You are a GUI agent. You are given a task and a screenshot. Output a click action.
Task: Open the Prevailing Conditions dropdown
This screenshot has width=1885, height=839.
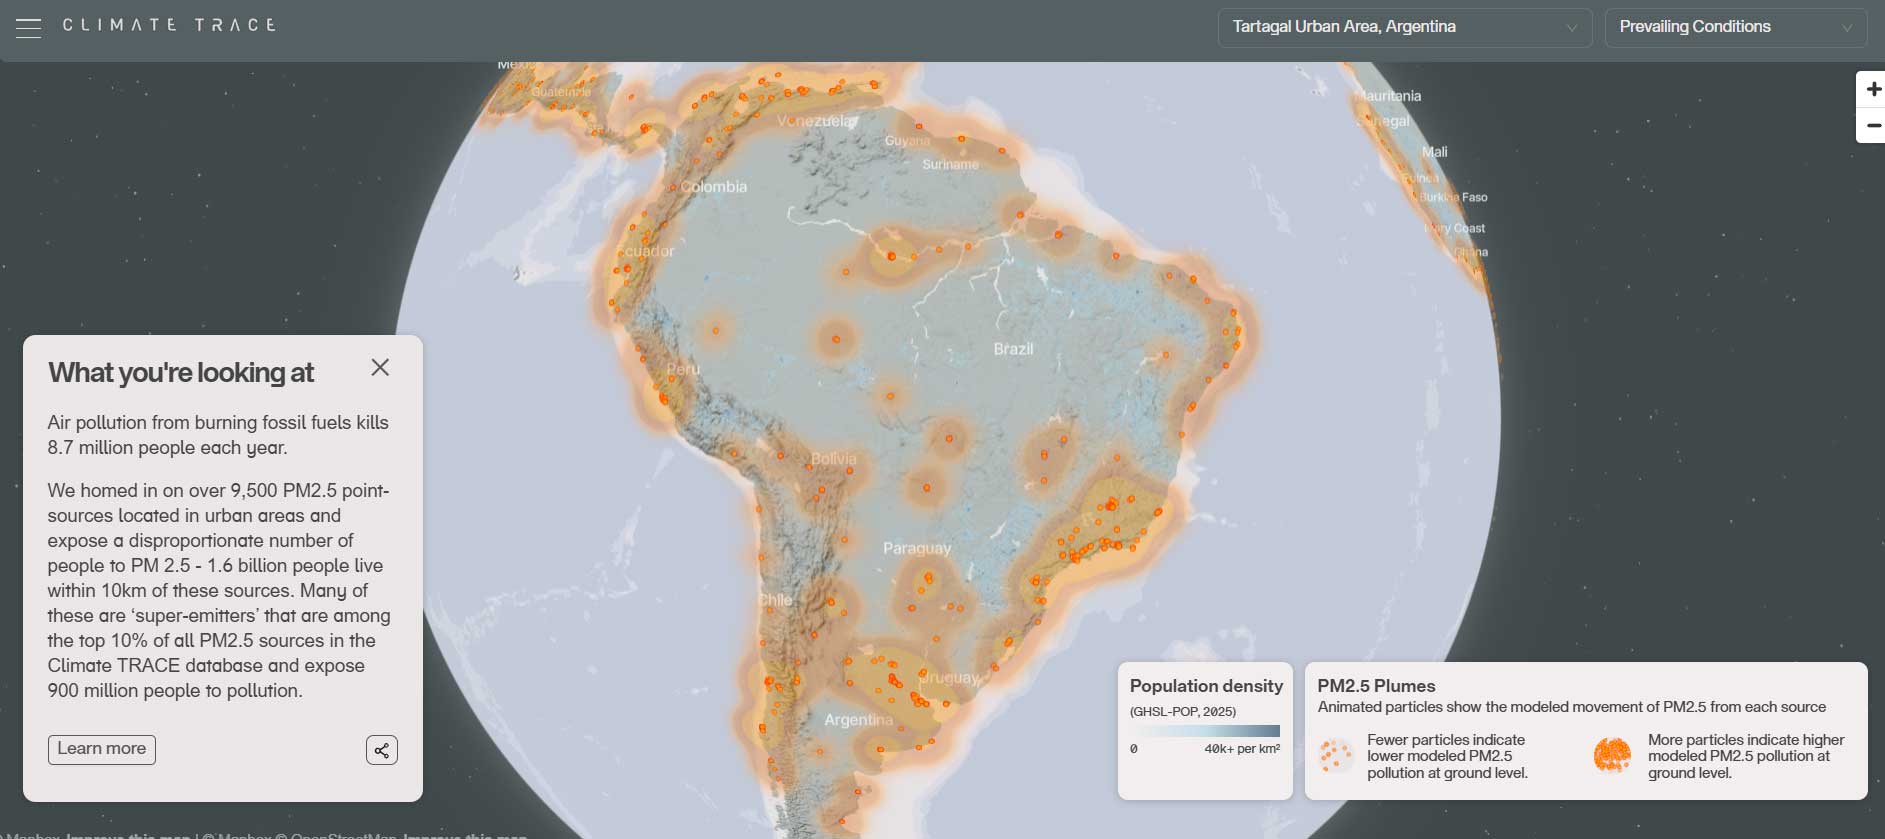(1735, 27)
